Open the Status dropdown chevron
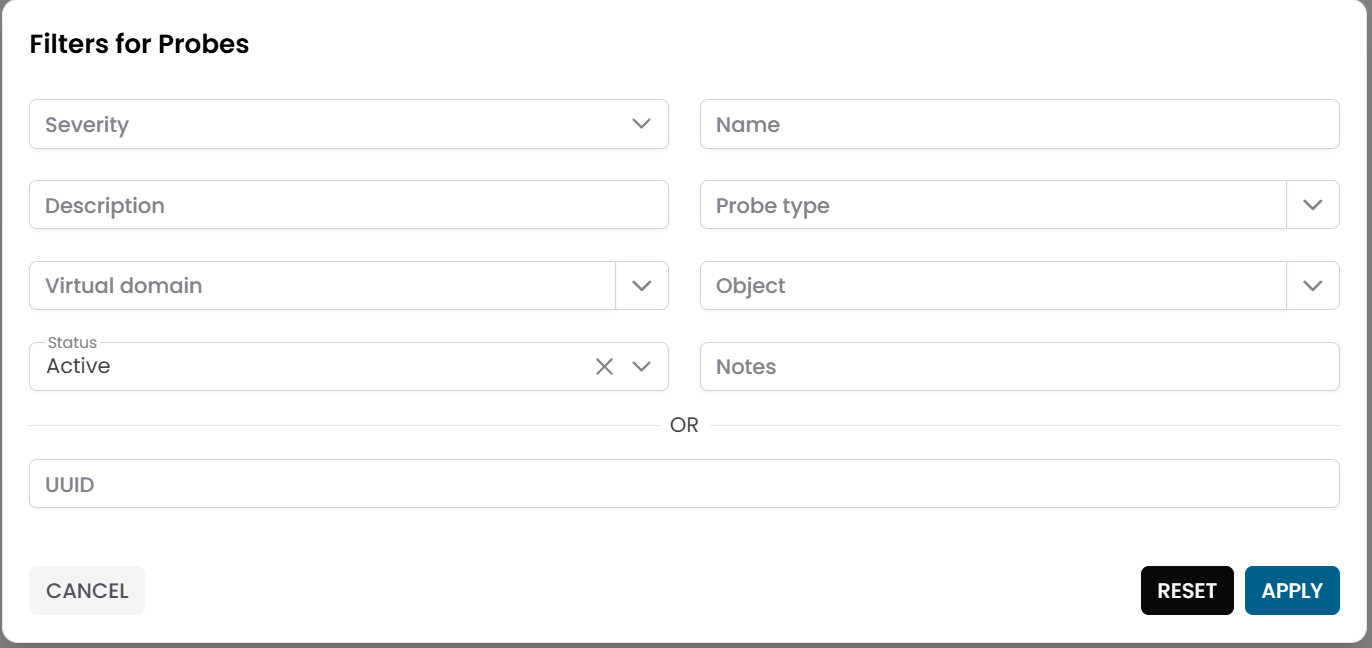The width and height of the screenshot is (1372, 648). tap(642, 367)
